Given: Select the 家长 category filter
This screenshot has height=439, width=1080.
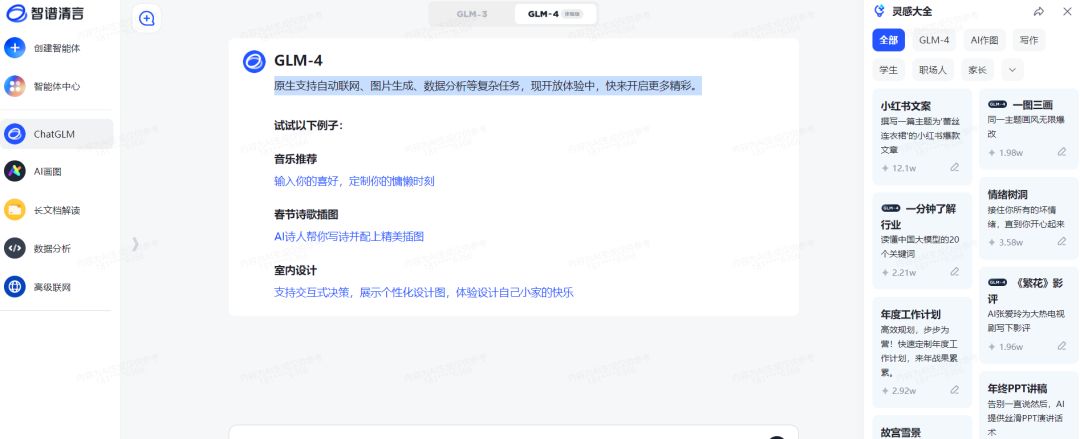Looking at the screenshot, I should (977, 70).
